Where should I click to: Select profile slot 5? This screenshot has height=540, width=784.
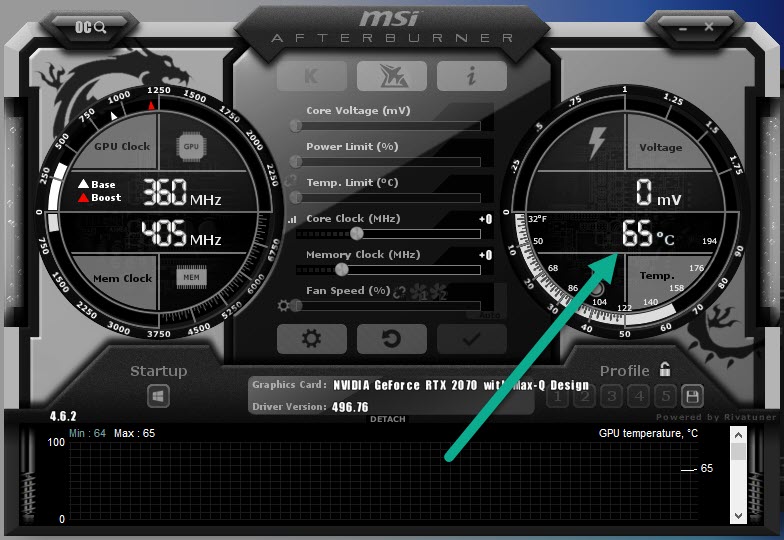(x=666, y=396)
